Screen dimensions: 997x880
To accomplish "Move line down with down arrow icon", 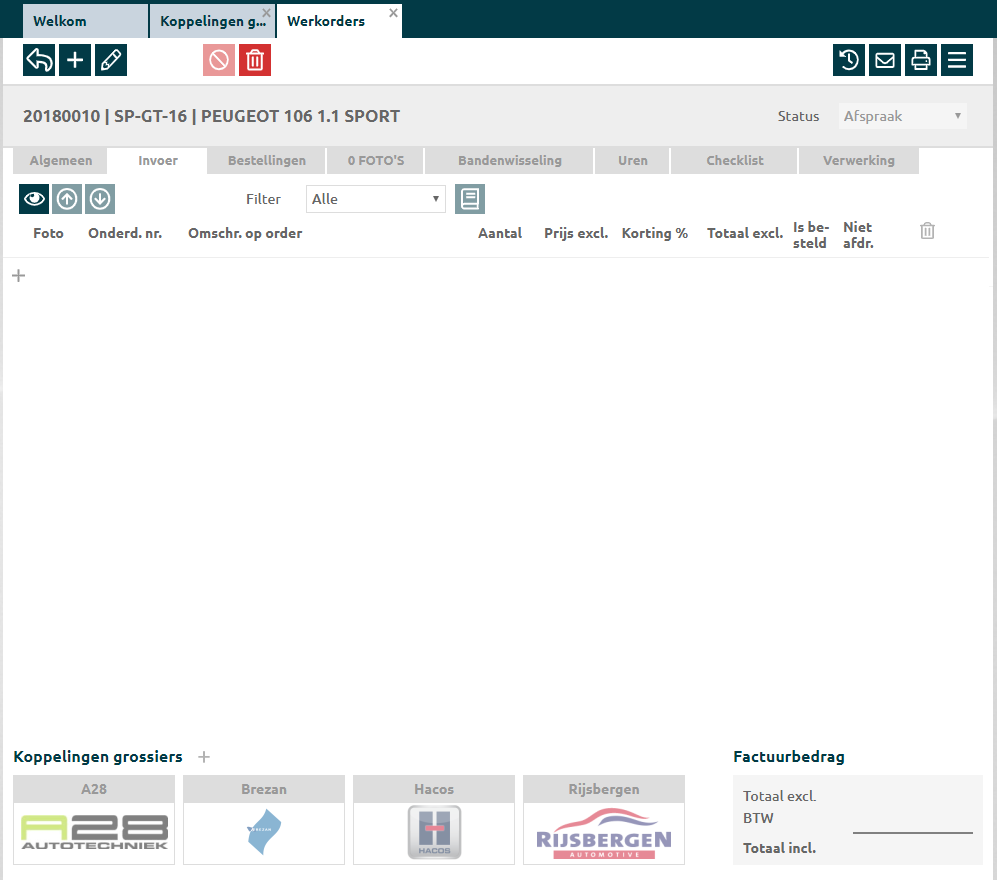I will click(100, 199).
